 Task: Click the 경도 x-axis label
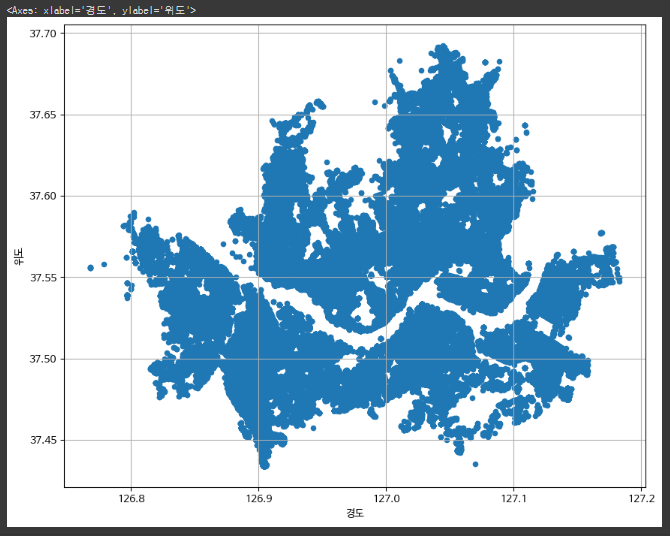point(355,513)
